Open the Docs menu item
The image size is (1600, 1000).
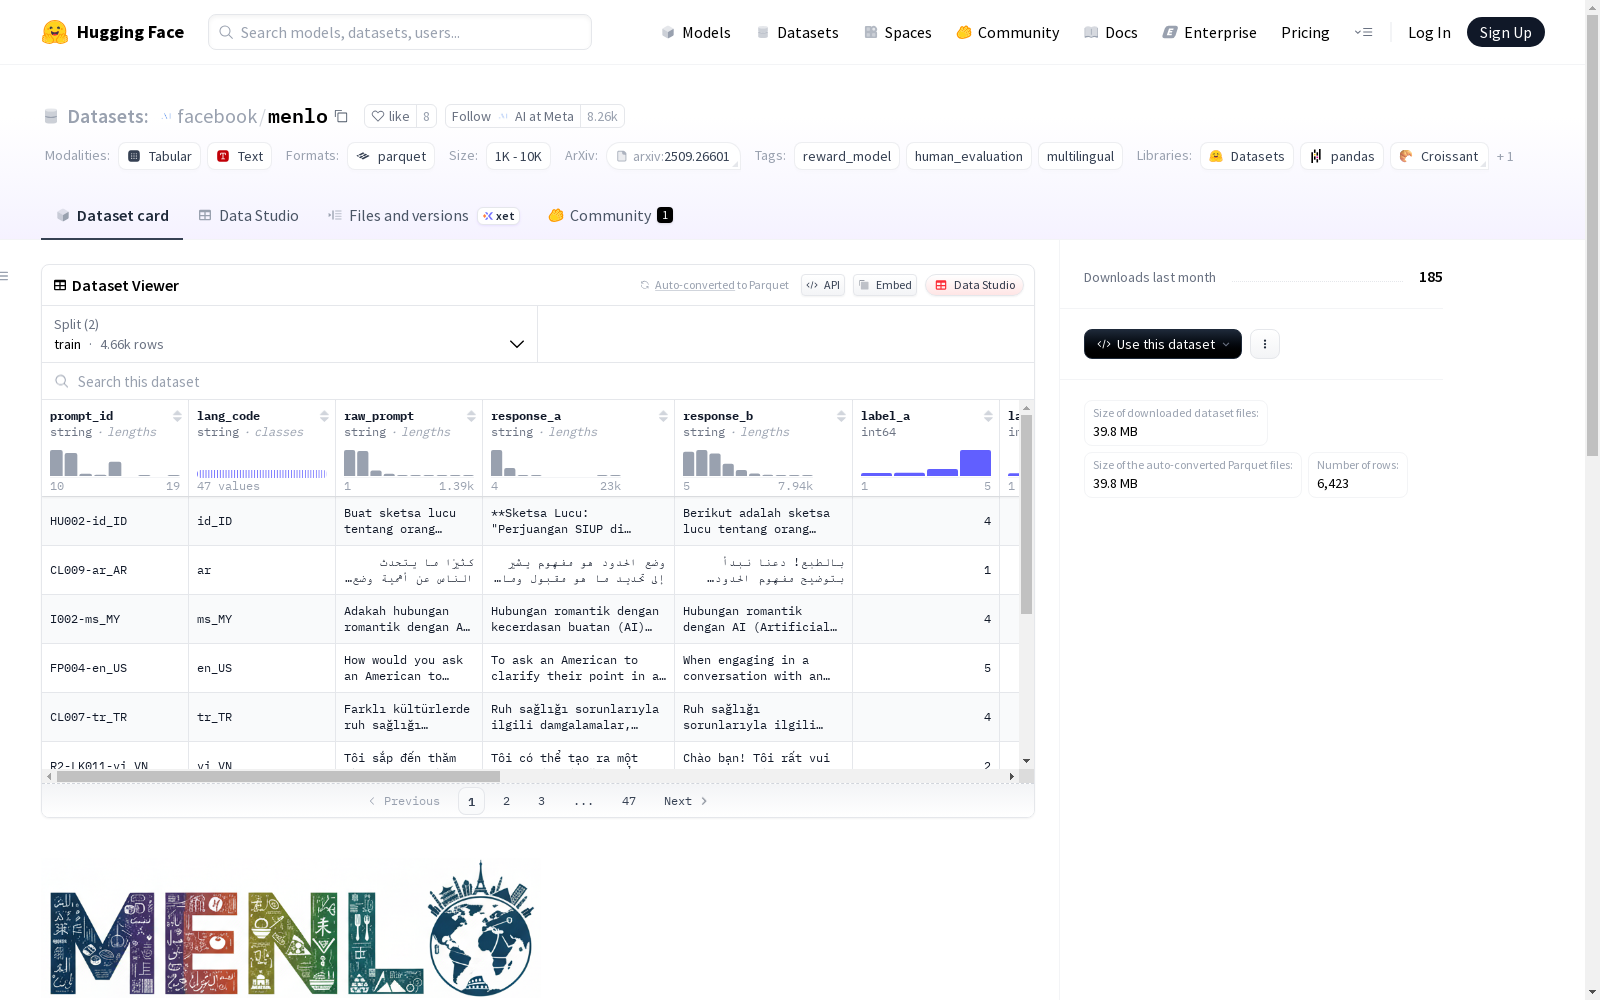tap(1111, 32)
